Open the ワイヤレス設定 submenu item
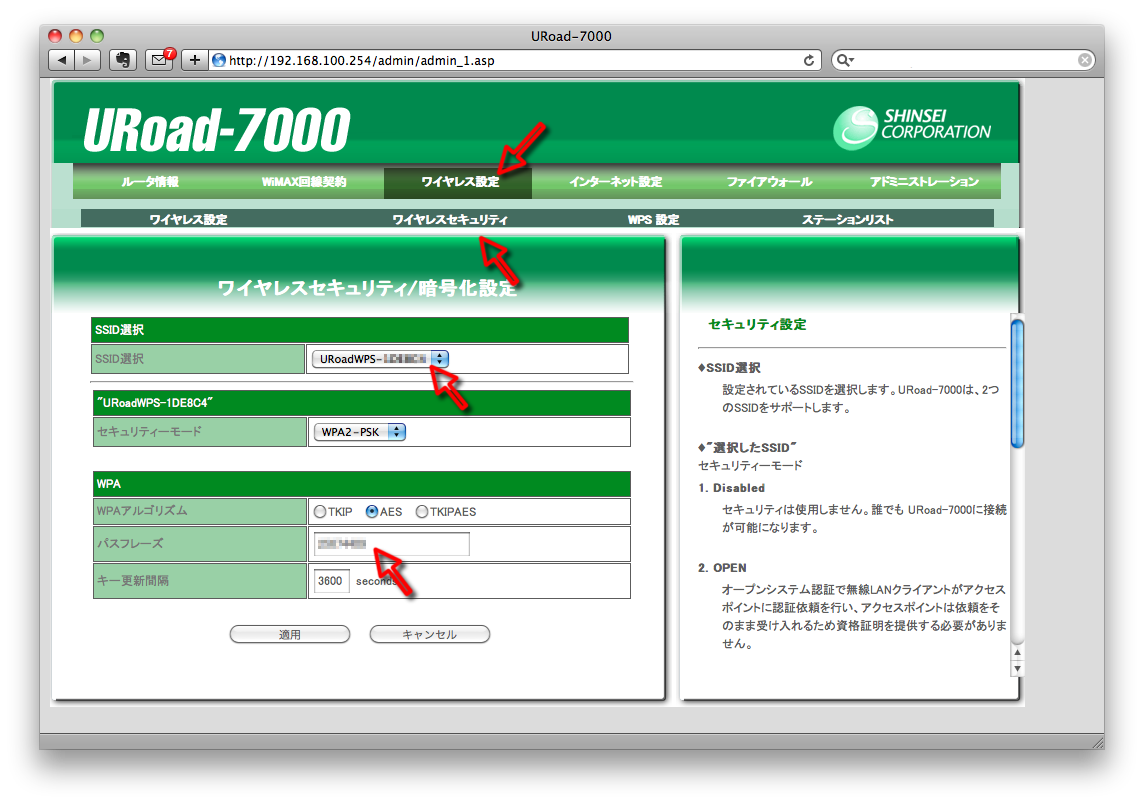 [188, 220]
